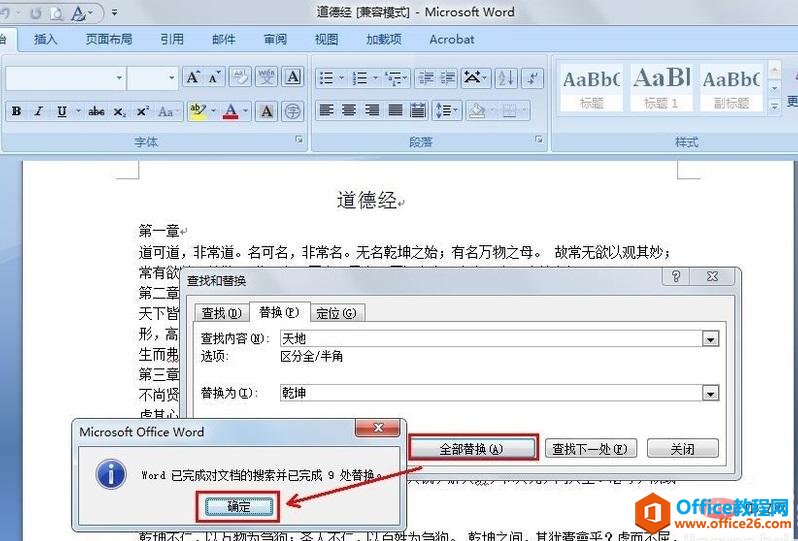Click the find content input field
Image resolution: width=798 pixels, height=541 pixels.
(491, 339)
